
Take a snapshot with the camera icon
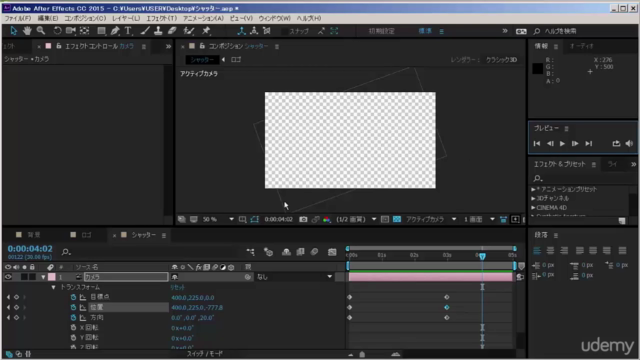[303, 220]
